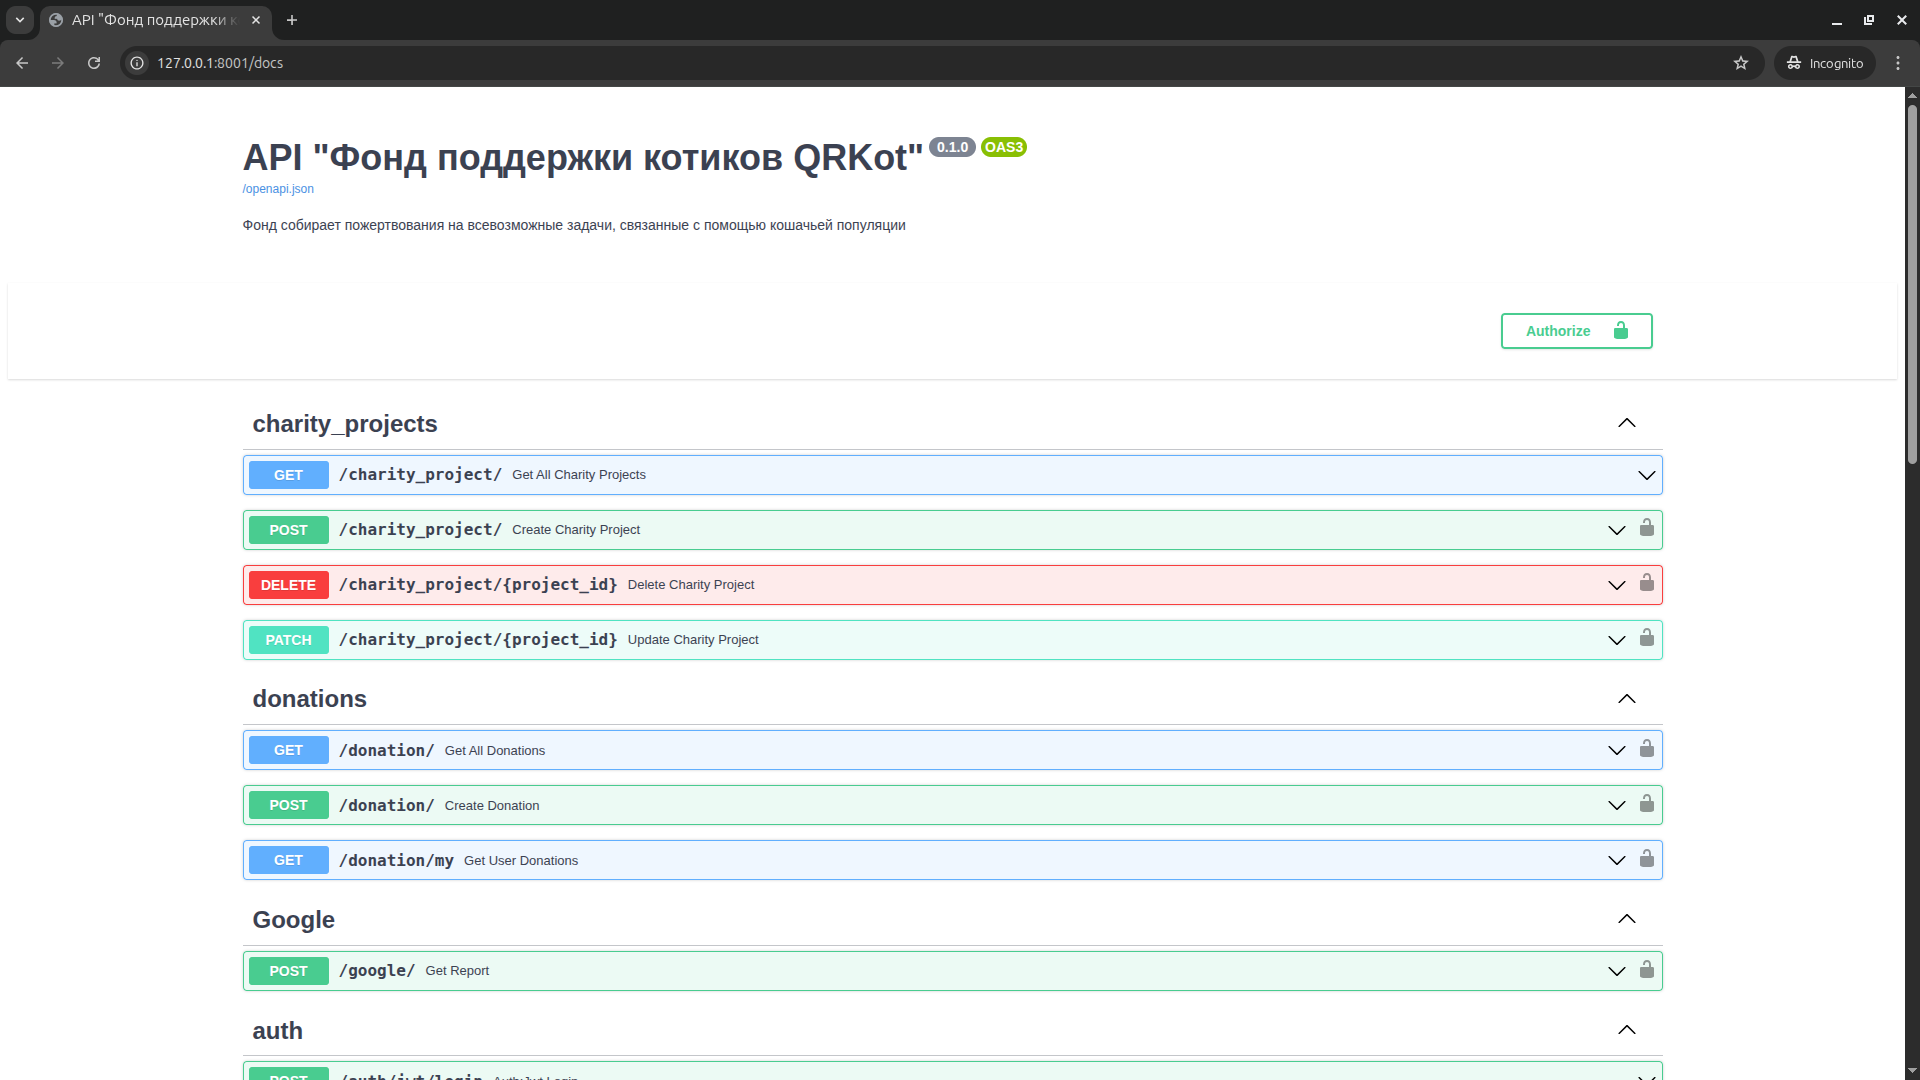
Task: Click the padlock next to Delete Charity Project
Action: (1647, 584)
